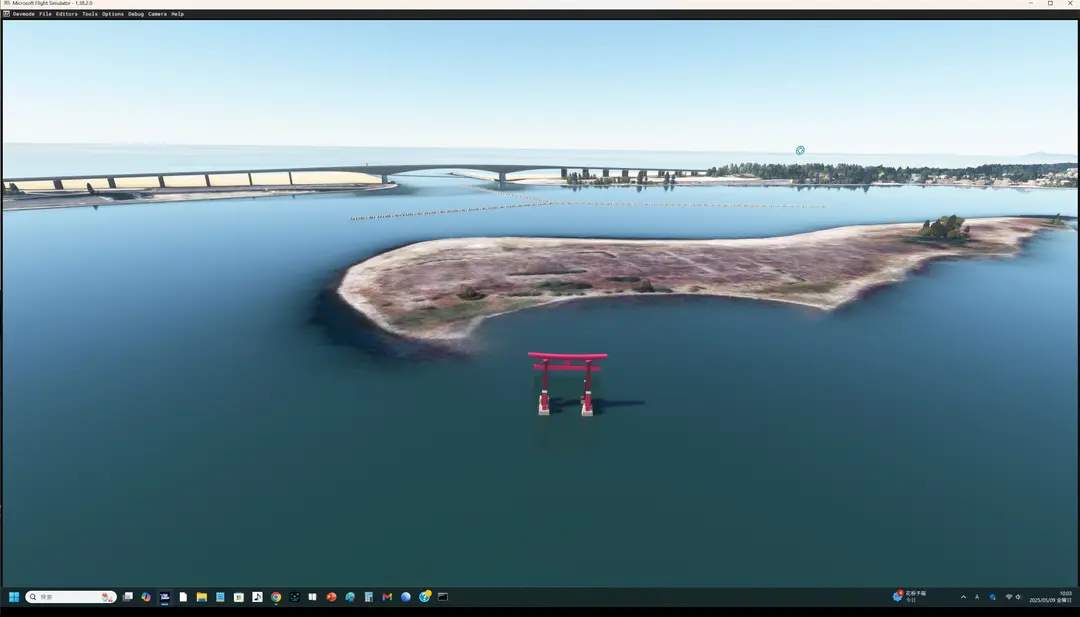Switch to Google Chrome in the taskbar
The image size is (1080, 617).
pos(276,597)
